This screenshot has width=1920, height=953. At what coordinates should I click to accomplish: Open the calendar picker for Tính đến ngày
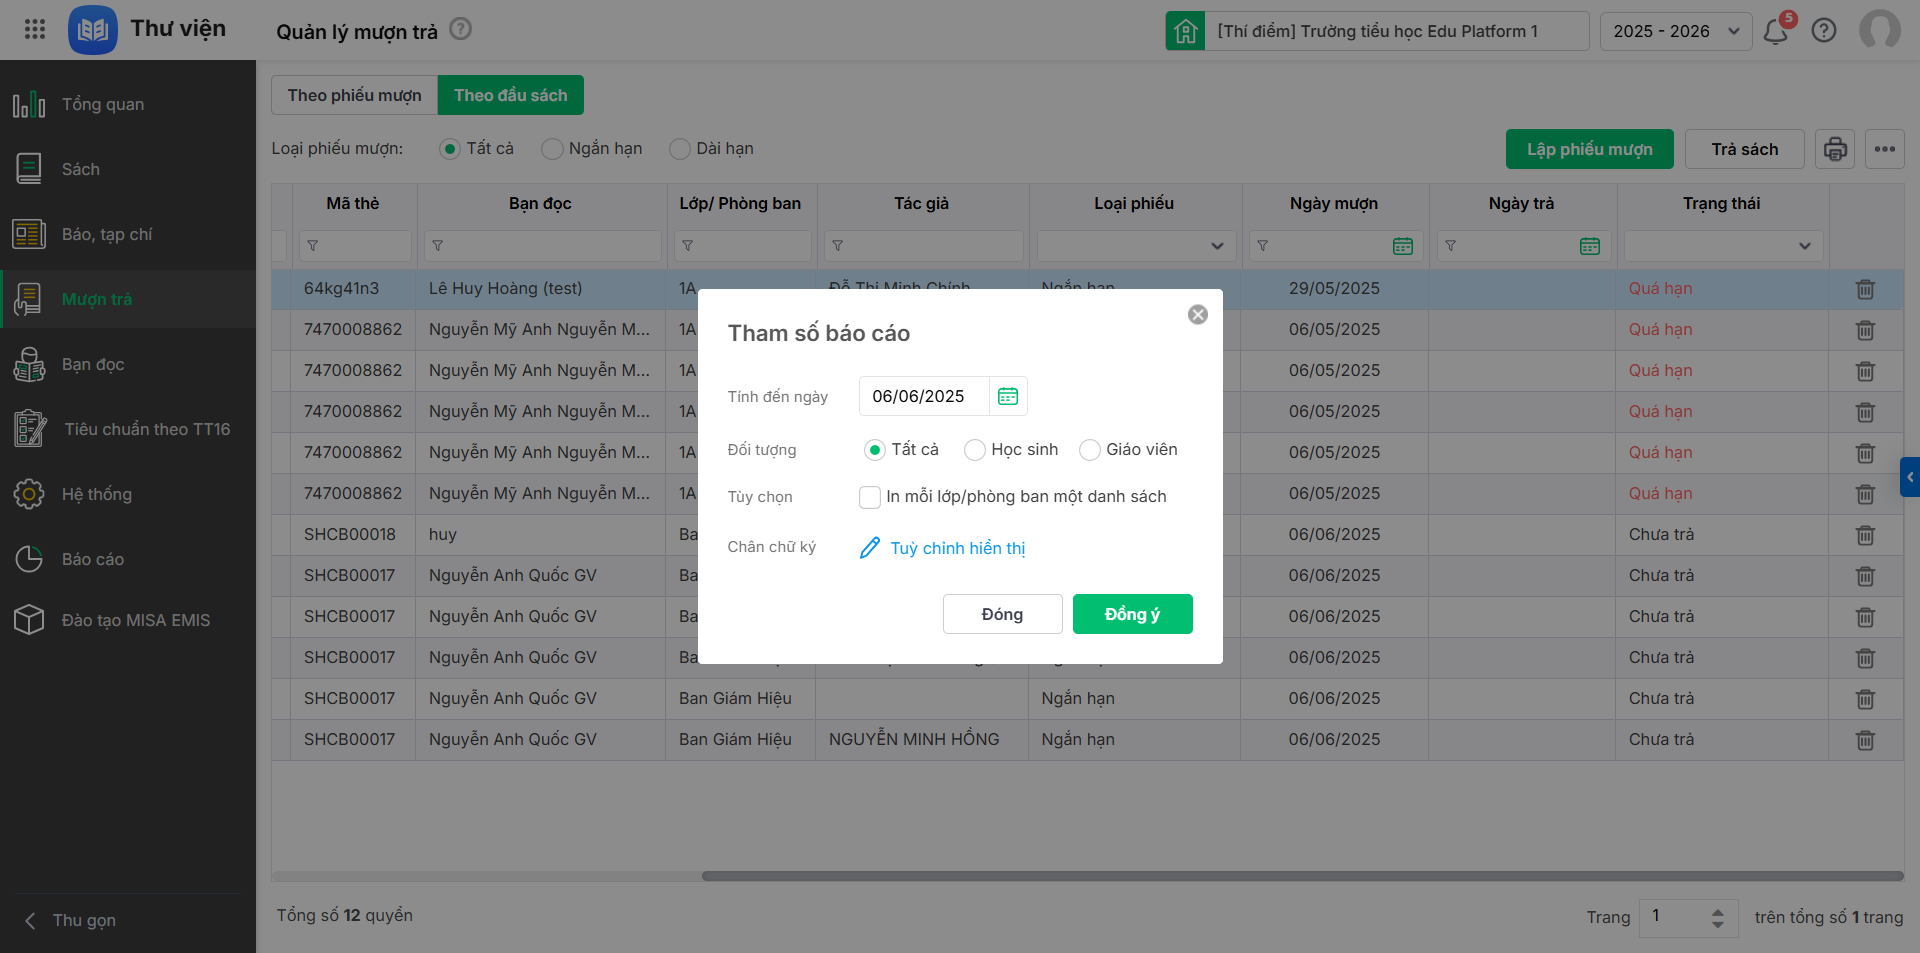pos(1007,397)
